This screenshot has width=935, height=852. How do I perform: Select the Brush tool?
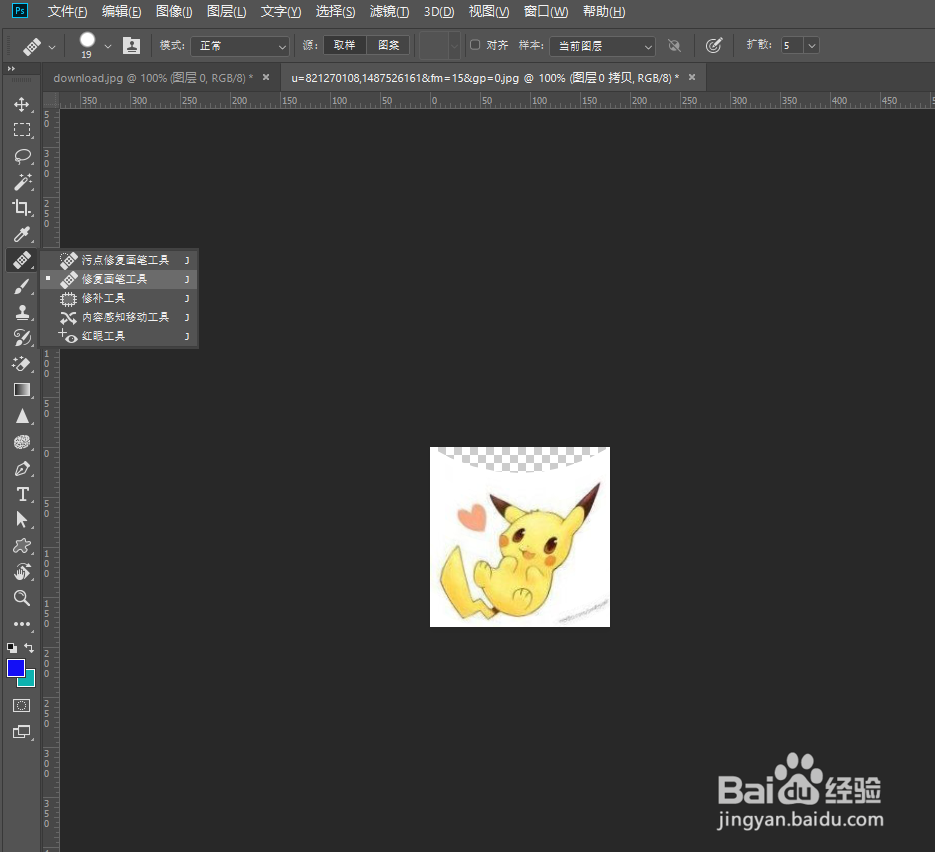coord(22,287)
